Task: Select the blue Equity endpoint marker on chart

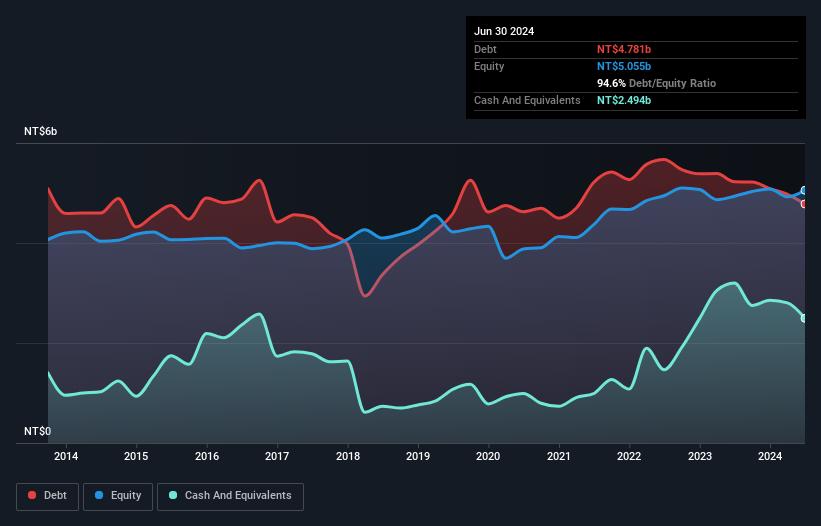Action: point(803,191)
